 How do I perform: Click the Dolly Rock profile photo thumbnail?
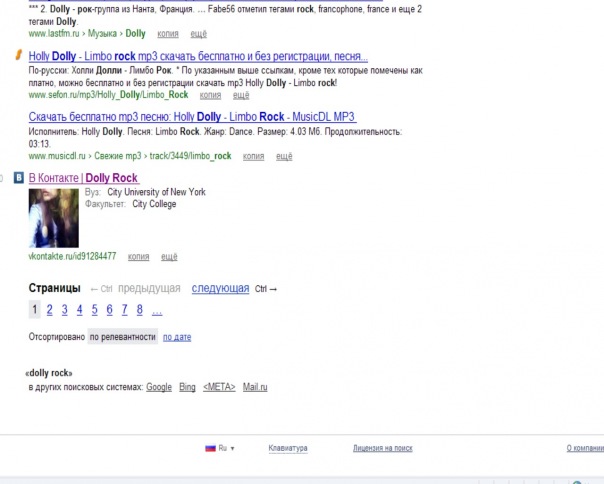pyautogui.click(x=54, y=218)
